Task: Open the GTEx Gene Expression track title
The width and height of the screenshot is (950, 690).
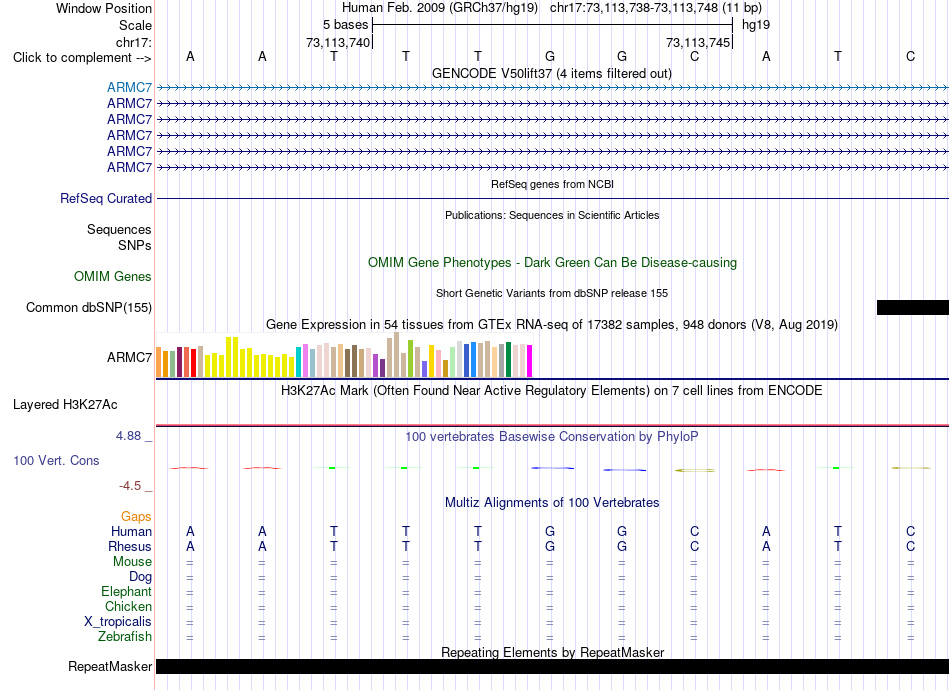Action: [x=552, y=325]
